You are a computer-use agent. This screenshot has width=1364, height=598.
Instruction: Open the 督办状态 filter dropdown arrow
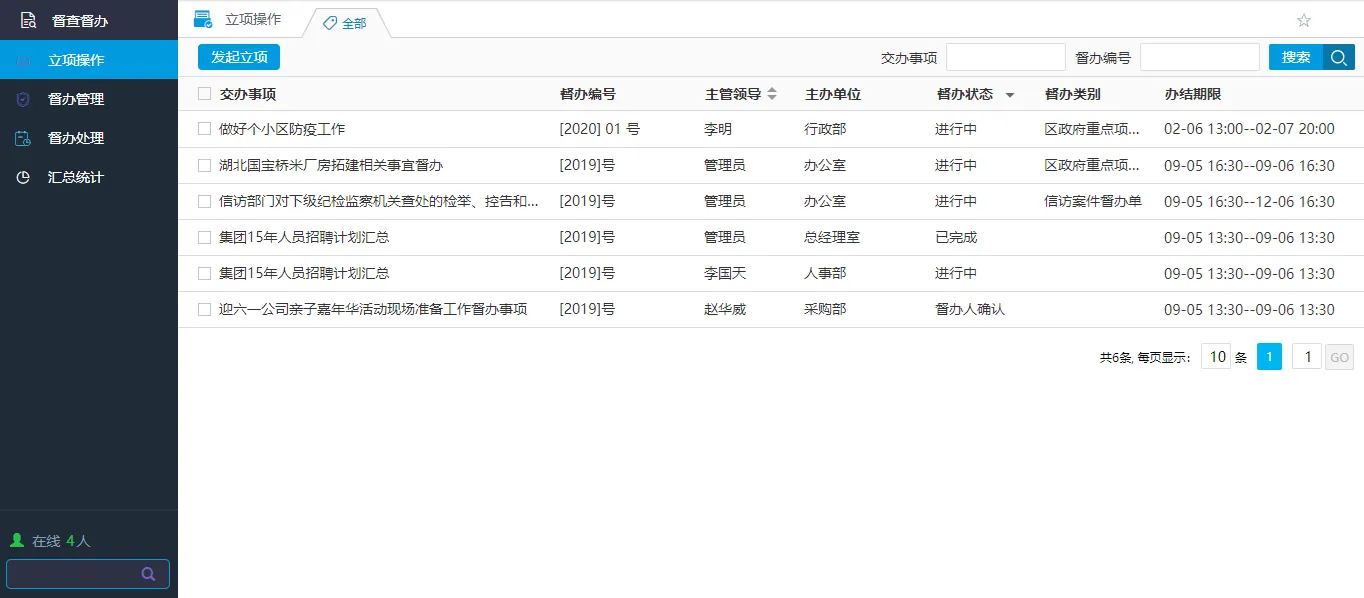click(1009, 95)
